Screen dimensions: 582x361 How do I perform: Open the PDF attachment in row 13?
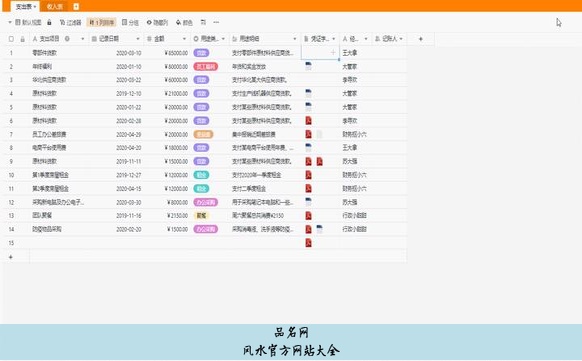click(x=308, y=216)
